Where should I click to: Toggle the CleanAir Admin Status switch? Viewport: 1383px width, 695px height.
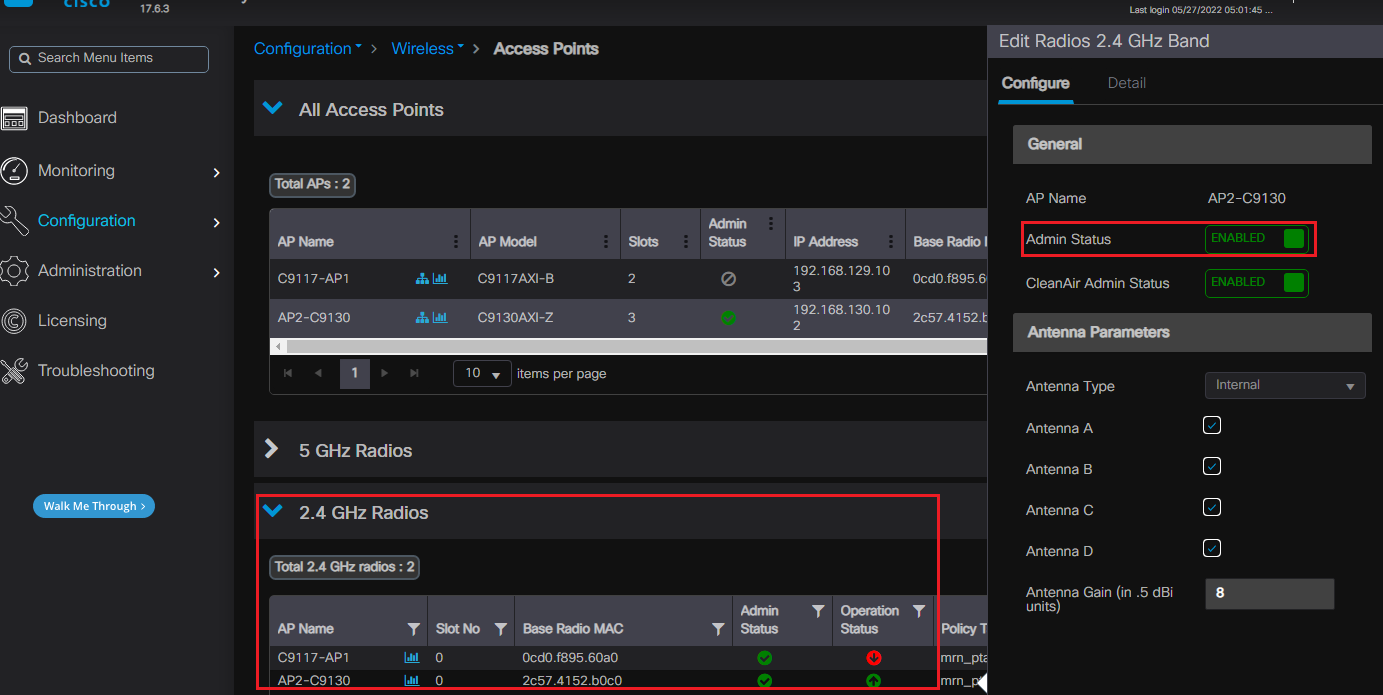[x=1257, y=283]
